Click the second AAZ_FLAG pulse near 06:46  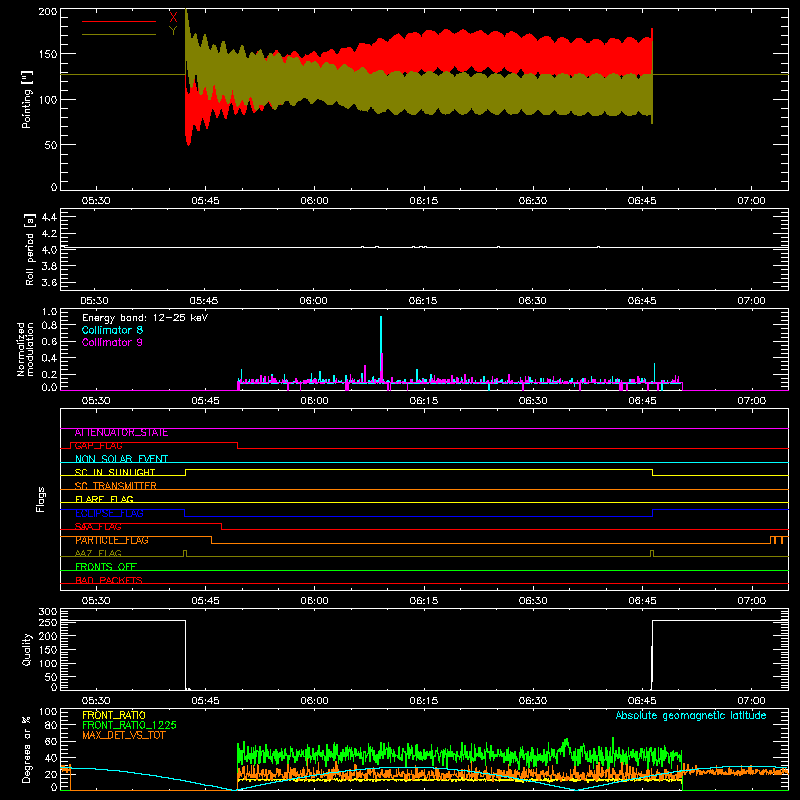click(652, 553)
